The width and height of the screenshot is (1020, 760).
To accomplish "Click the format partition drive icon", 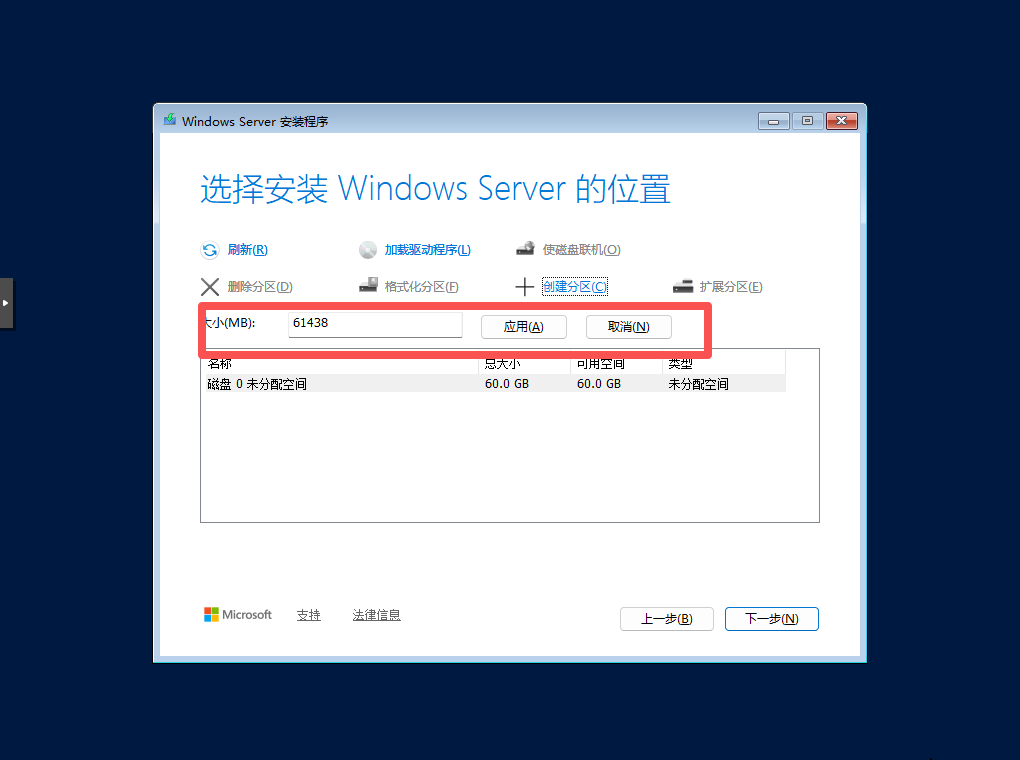I will [x=368, y=285].
